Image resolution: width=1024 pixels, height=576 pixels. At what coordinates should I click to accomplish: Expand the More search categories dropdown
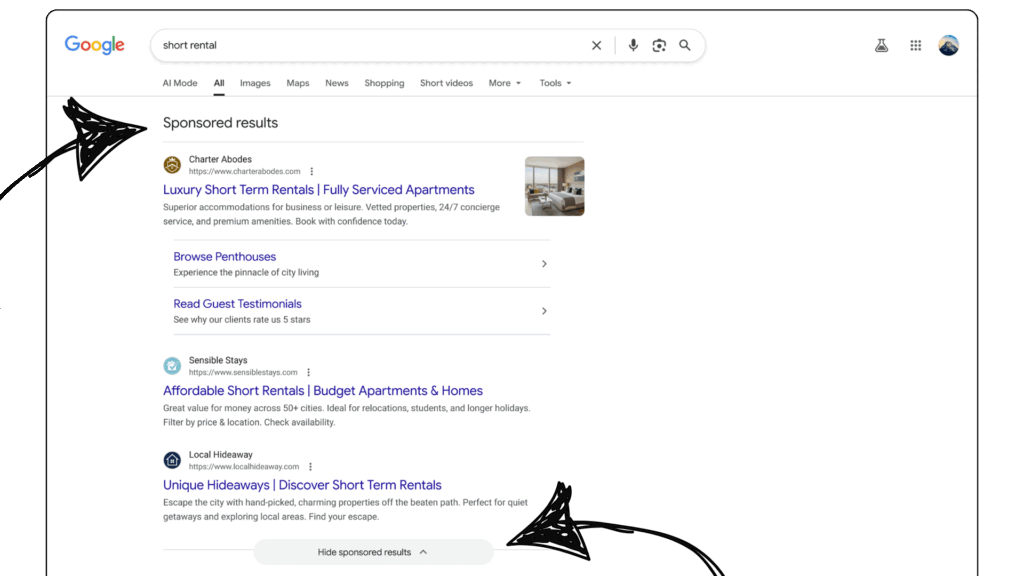504,83
